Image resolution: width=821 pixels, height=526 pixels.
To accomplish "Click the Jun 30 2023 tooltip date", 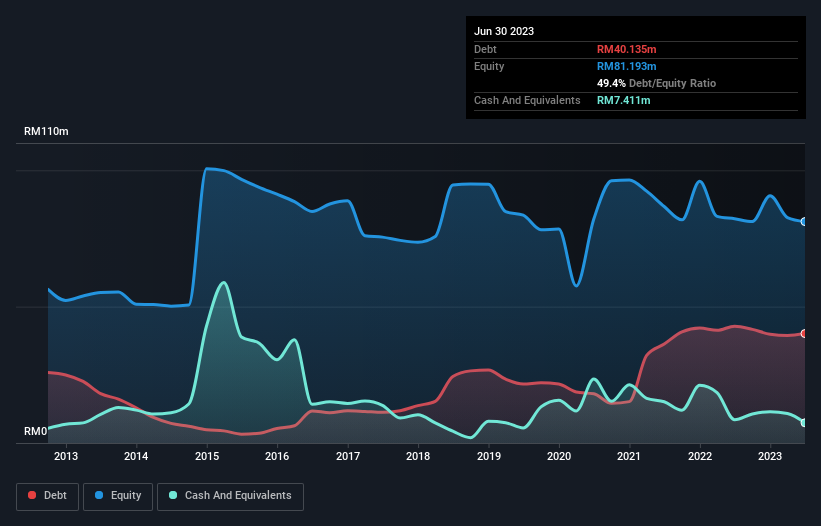I will [x=504, y=31].
